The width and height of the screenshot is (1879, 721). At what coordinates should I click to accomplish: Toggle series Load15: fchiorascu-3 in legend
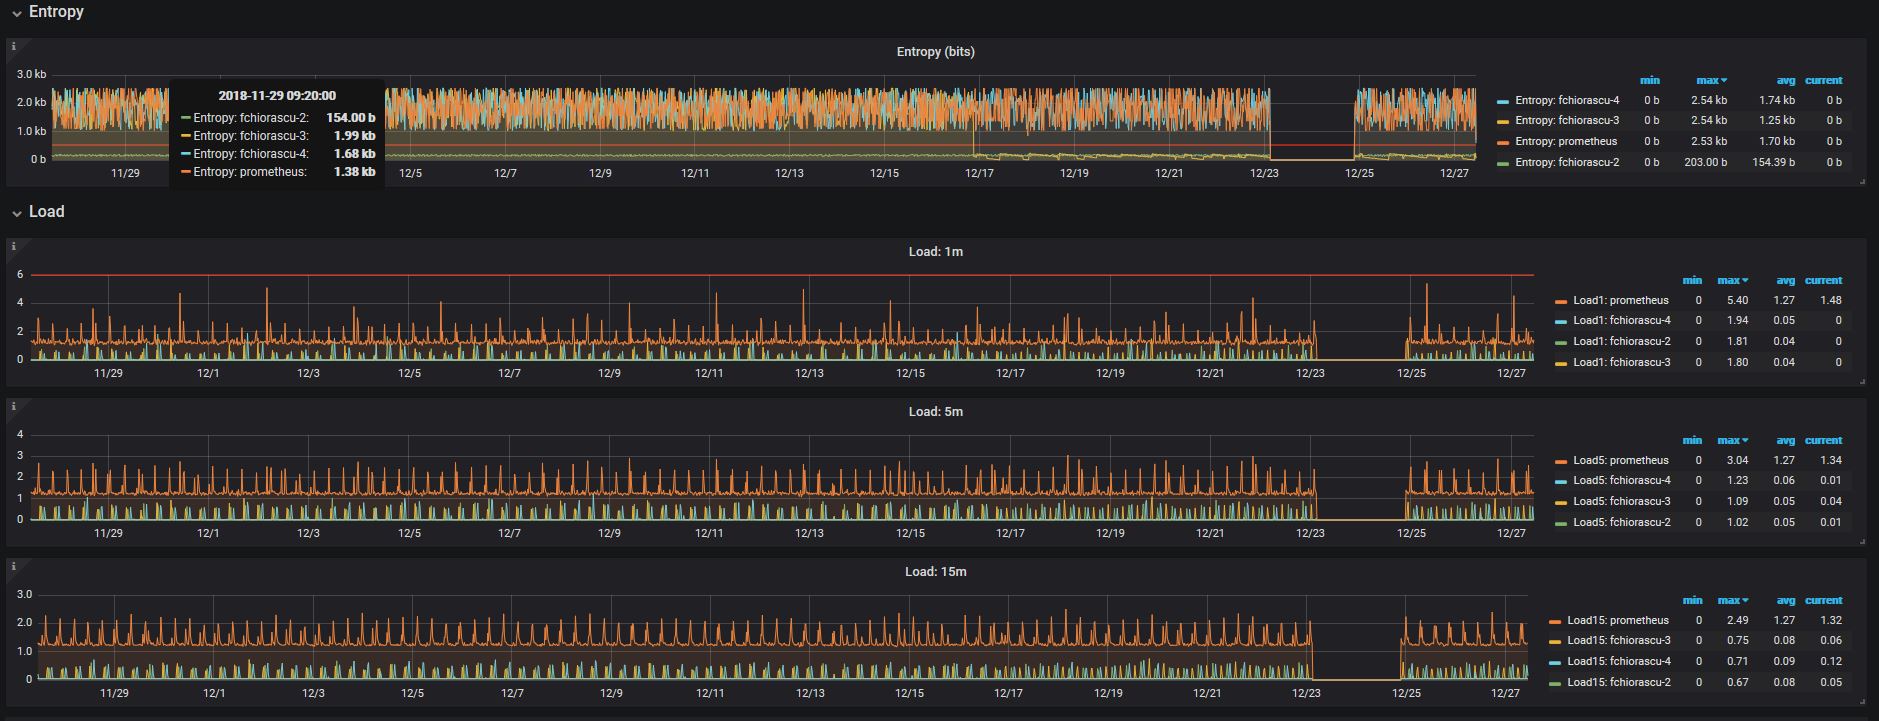click(1619, 641)
